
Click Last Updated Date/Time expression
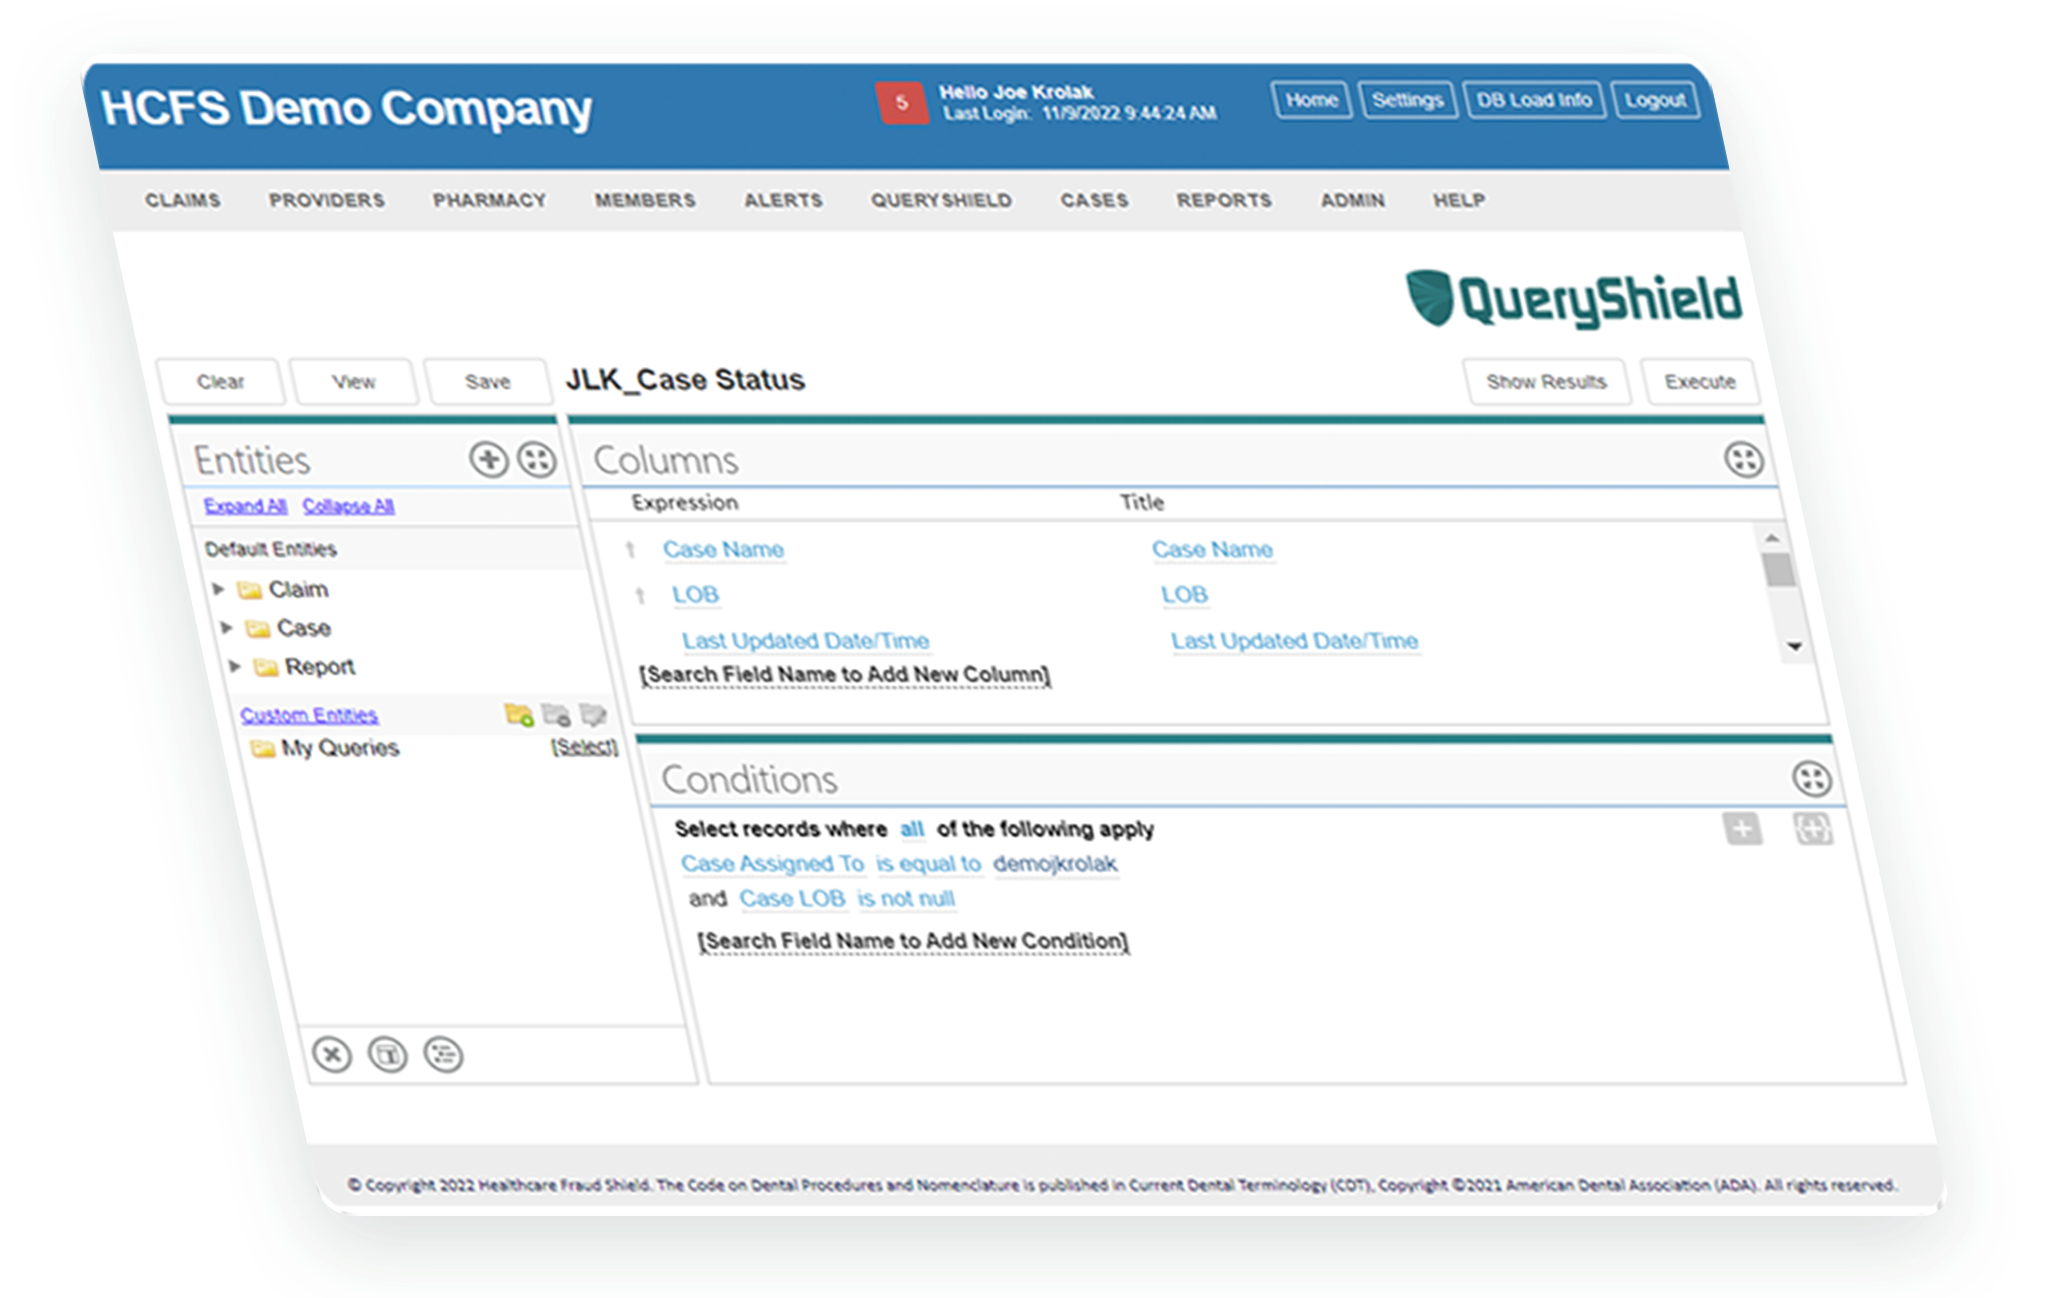(x=805, y=641)
